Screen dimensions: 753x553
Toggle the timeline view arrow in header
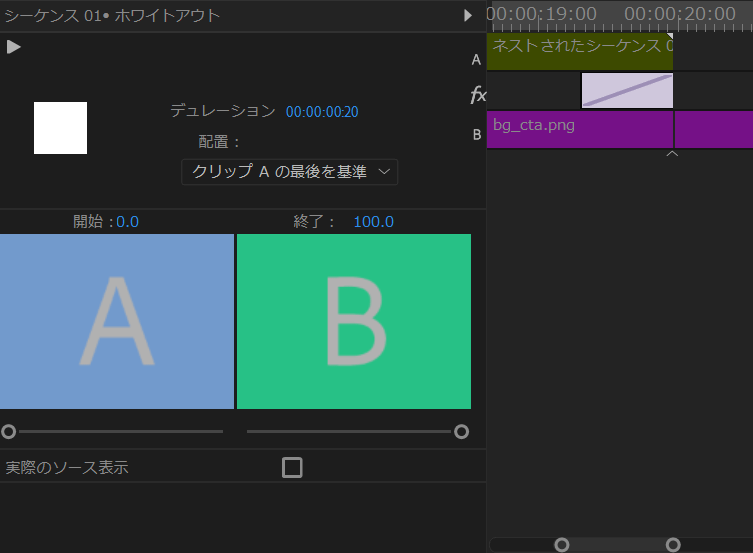pyautogui.click(x=468, y=16)
